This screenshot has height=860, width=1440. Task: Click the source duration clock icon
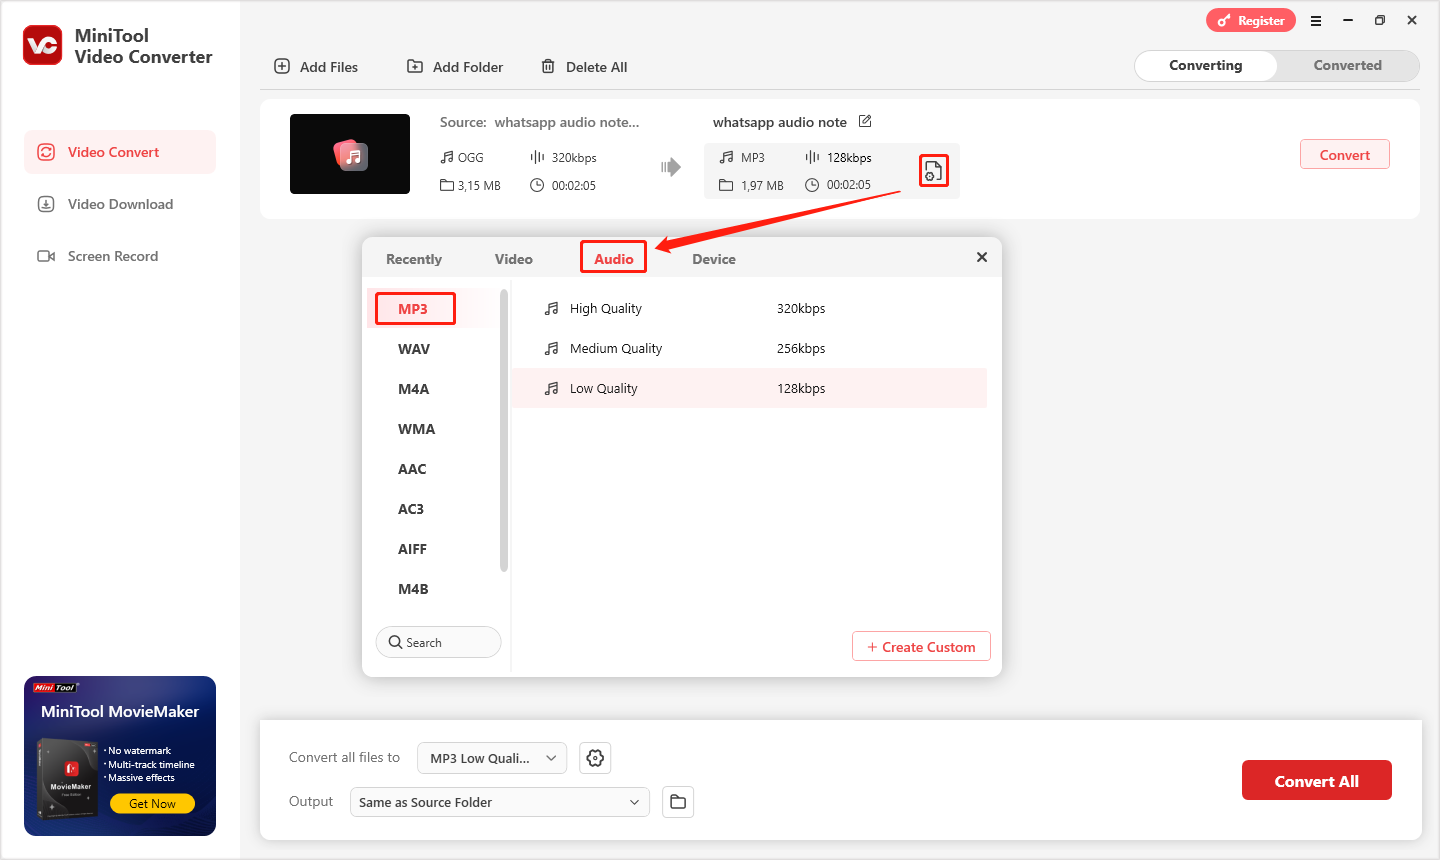pos(537,185)
